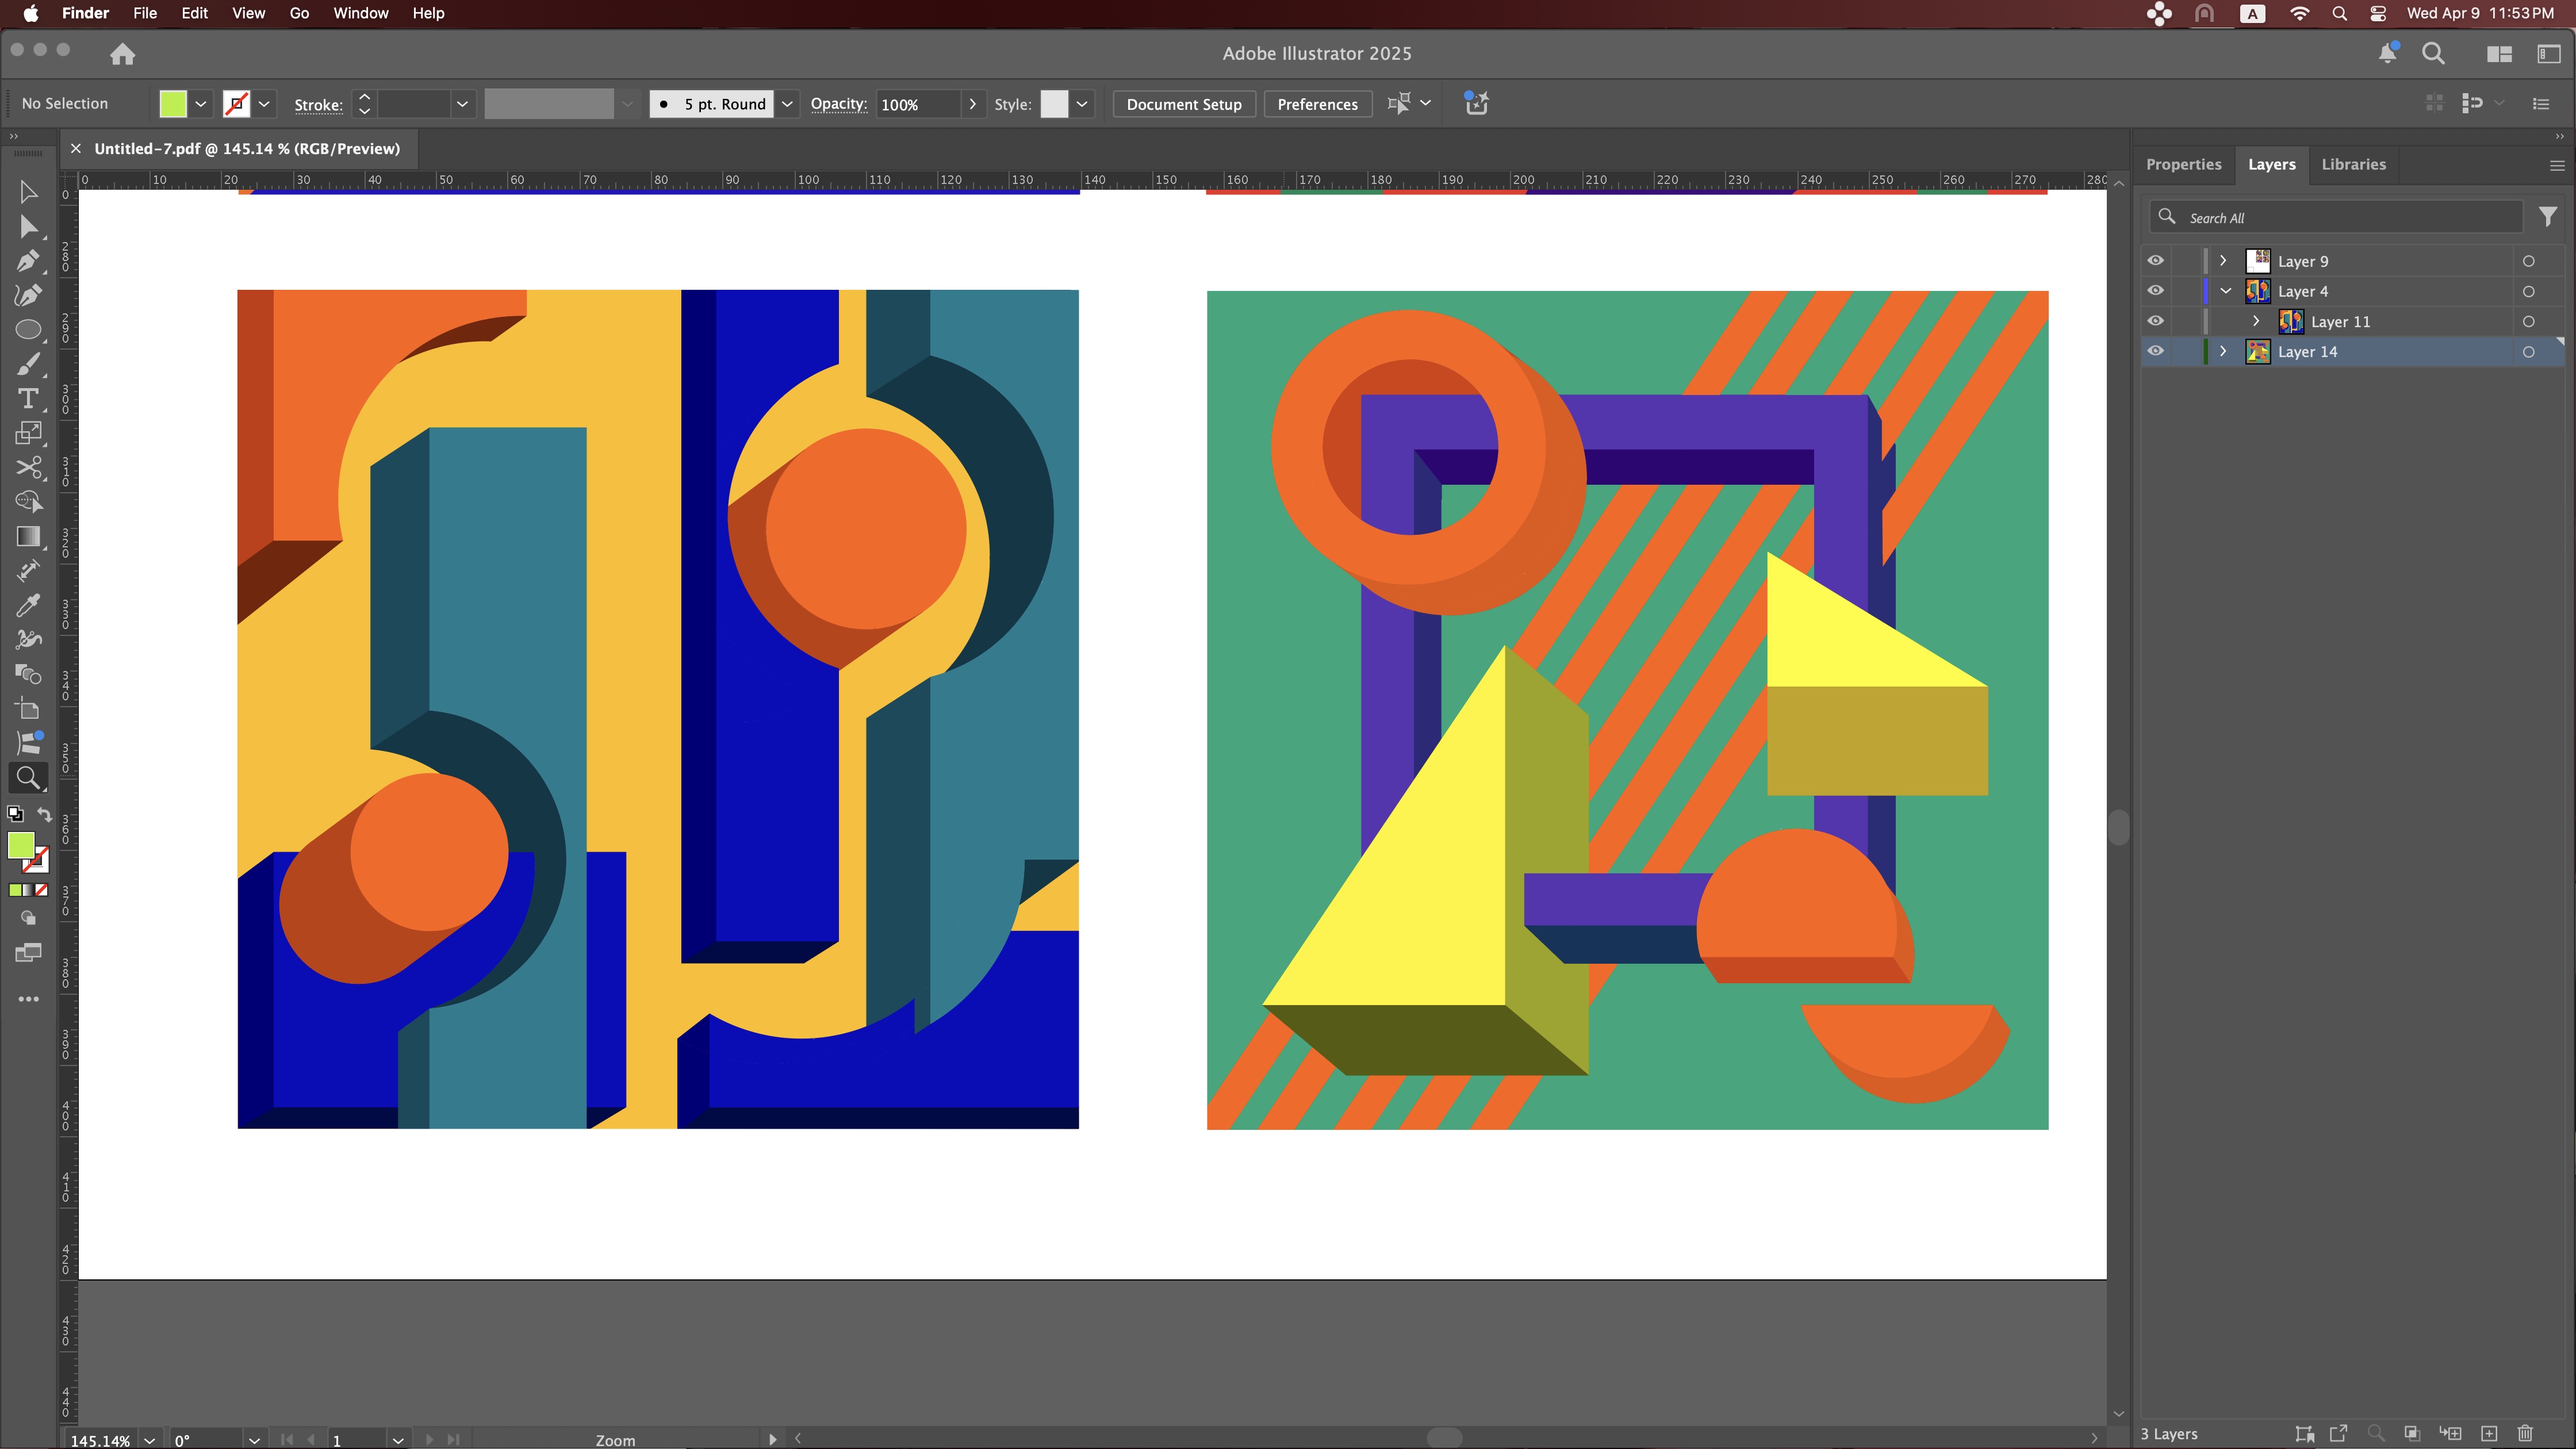Image resolution: width=2576 pixels, height=1449 pixels.
Task: Open the Window menu in the menu bar
Action: point(361,13)
